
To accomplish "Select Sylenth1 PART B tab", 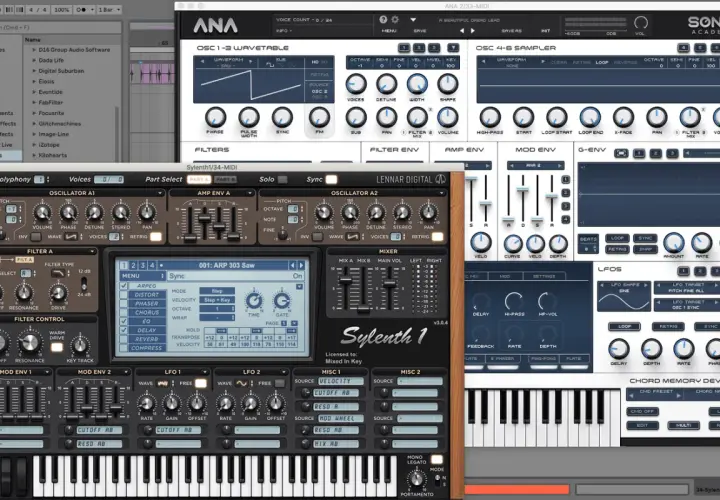I will (225, 180).
